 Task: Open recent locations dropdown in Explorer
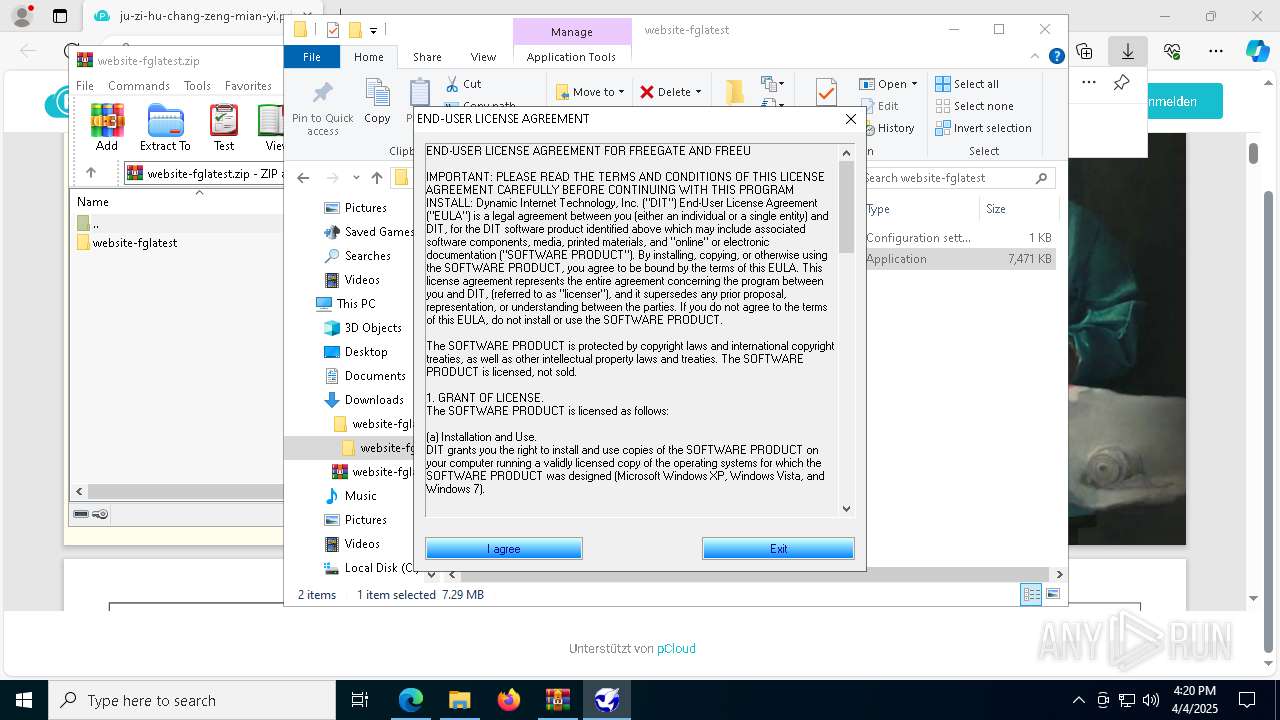[x=356, y=178]
